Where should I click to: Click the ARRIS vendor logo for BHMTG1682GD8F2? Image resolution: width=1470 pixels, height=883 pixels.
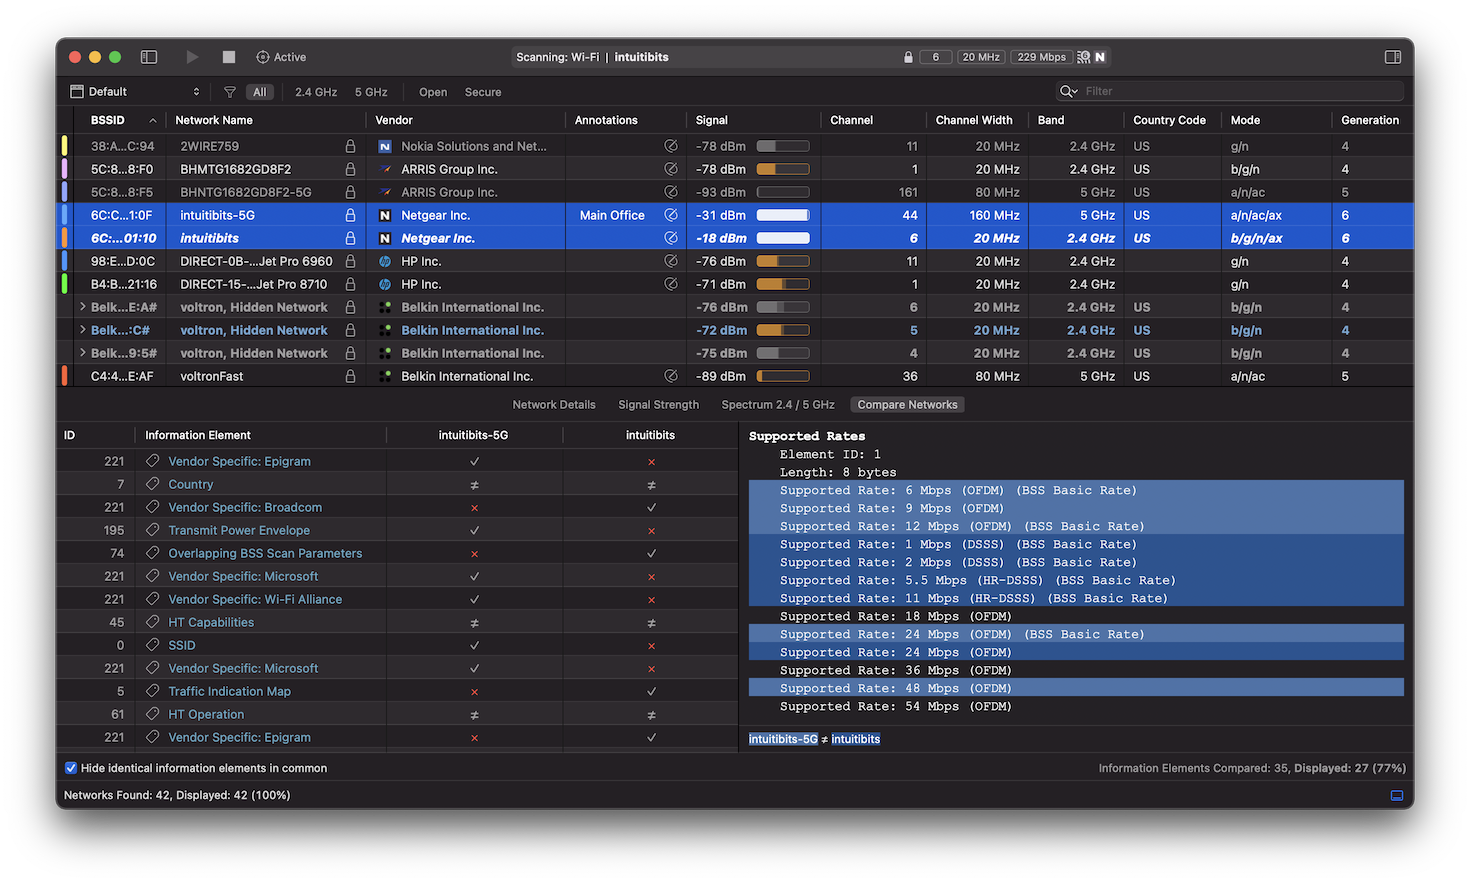[385, 169]
